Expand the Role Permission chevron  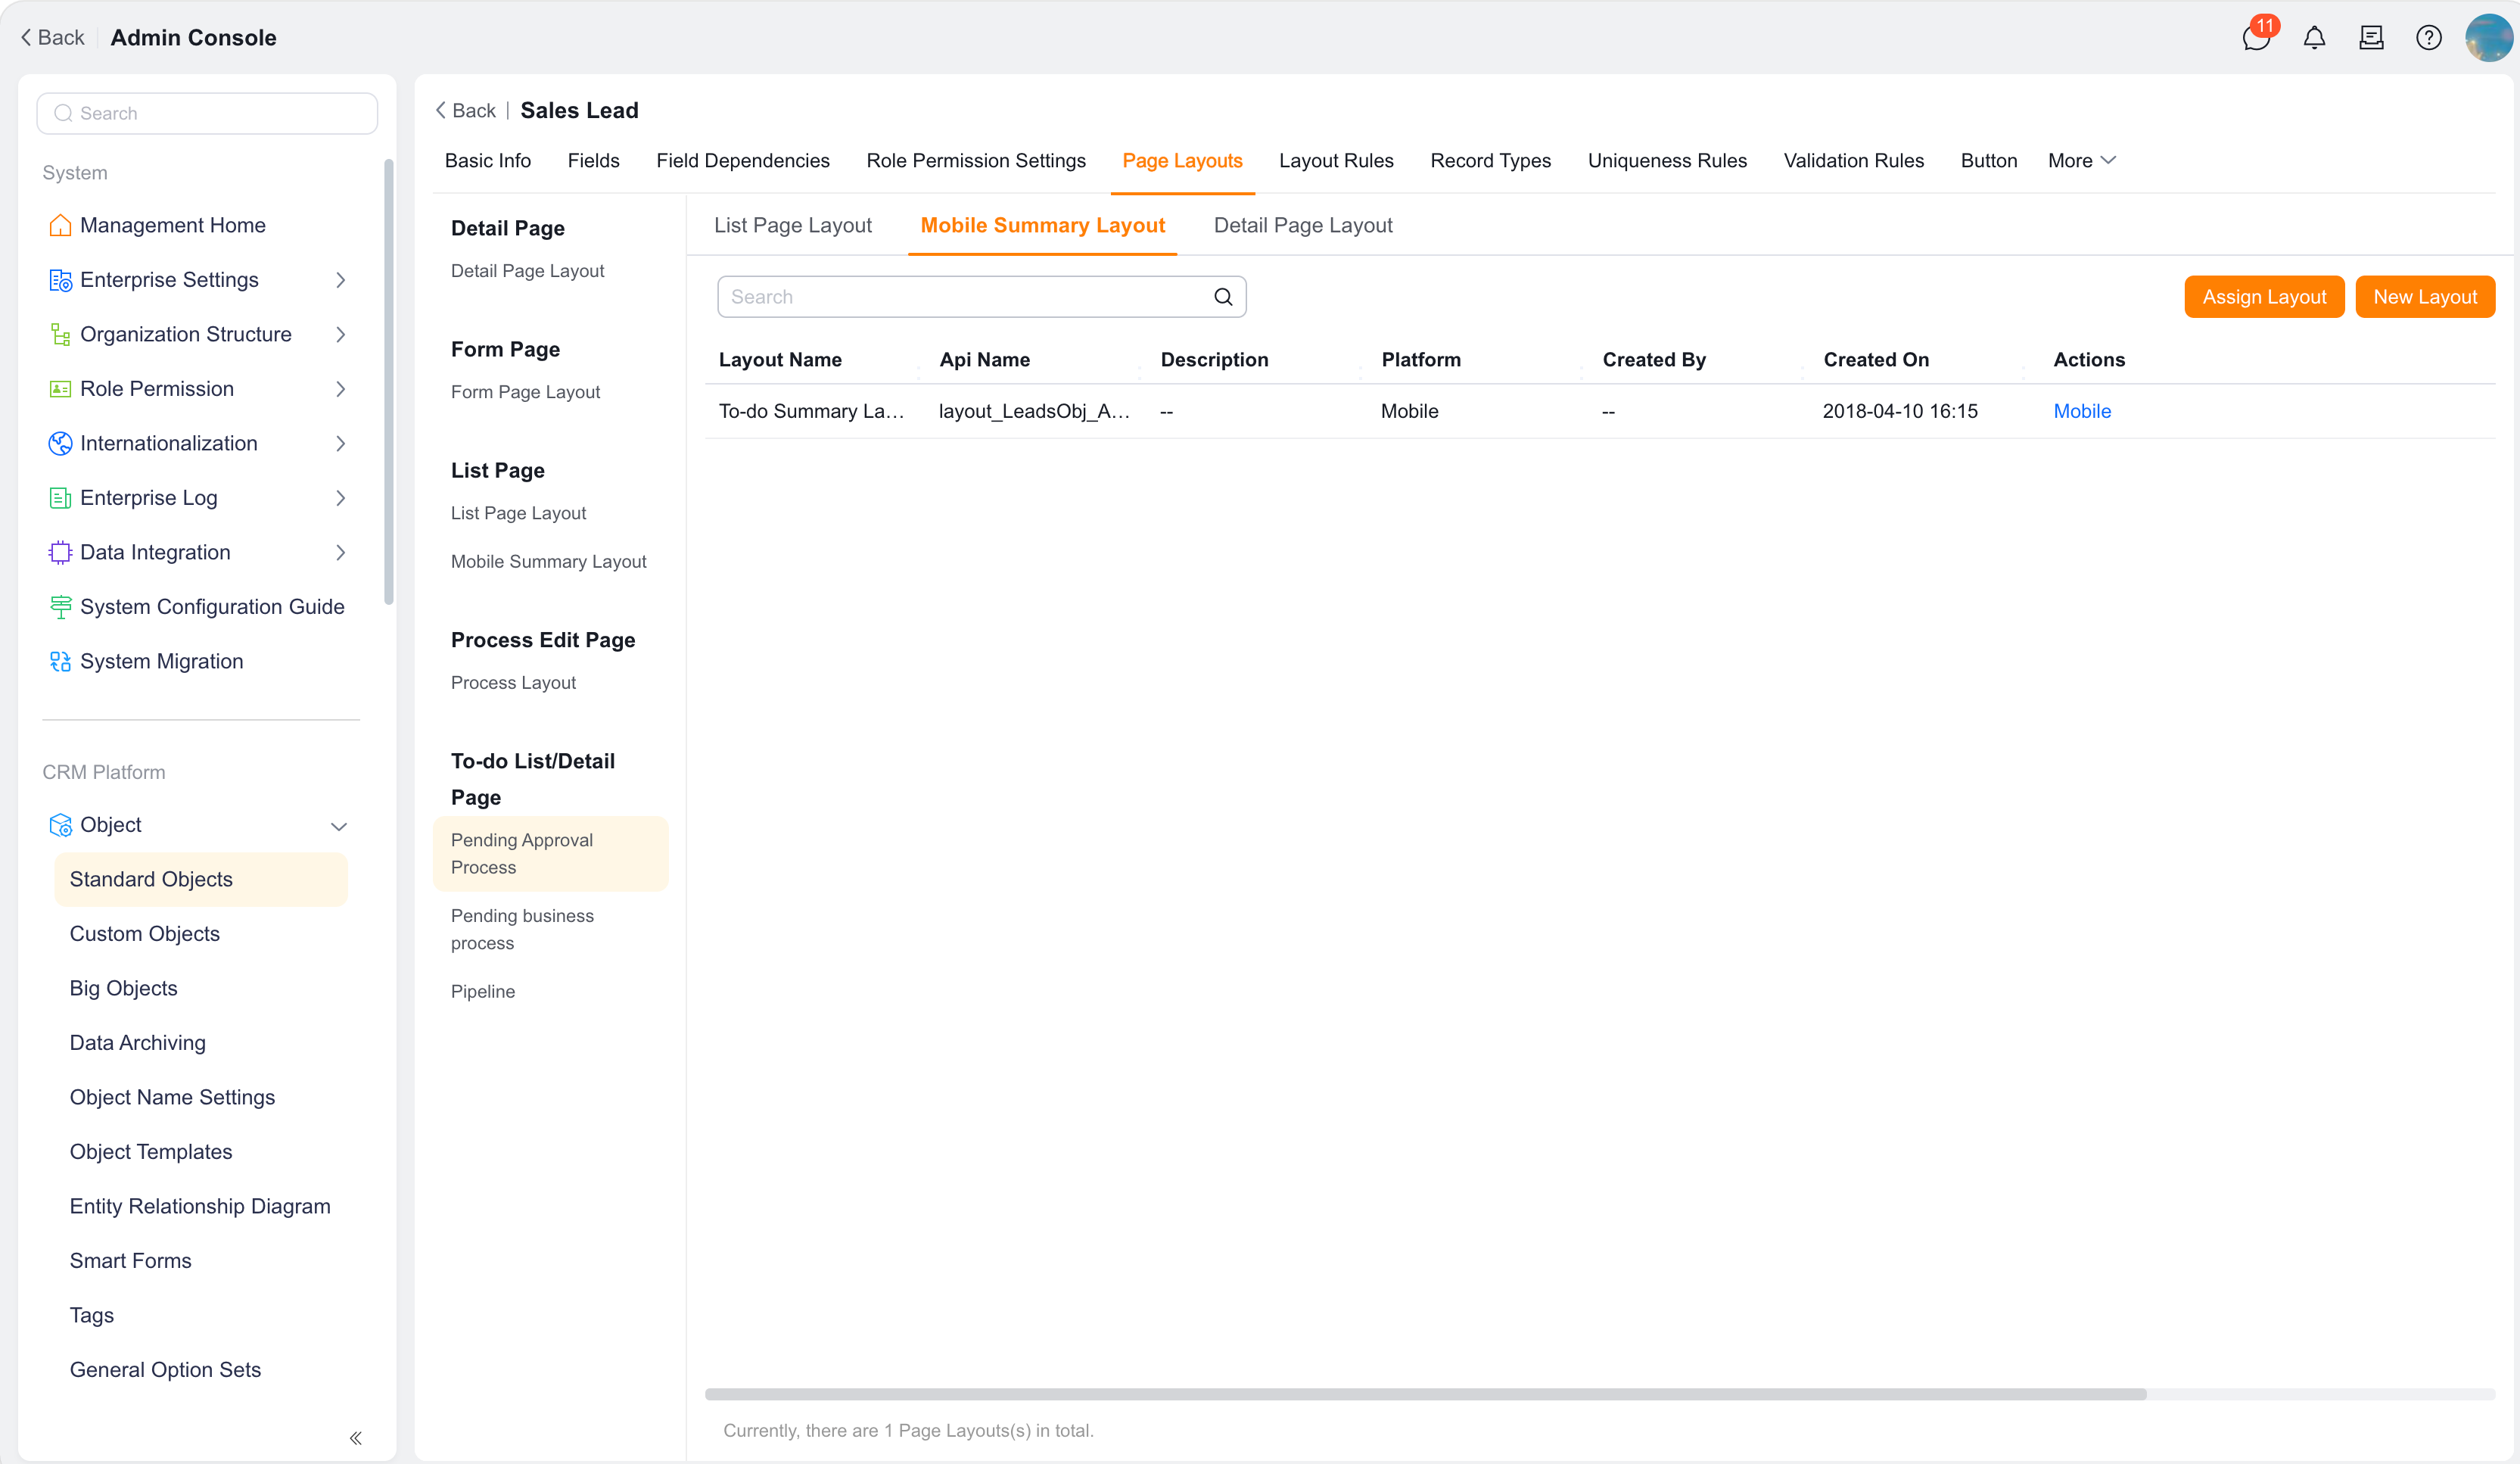pos(340,389)
